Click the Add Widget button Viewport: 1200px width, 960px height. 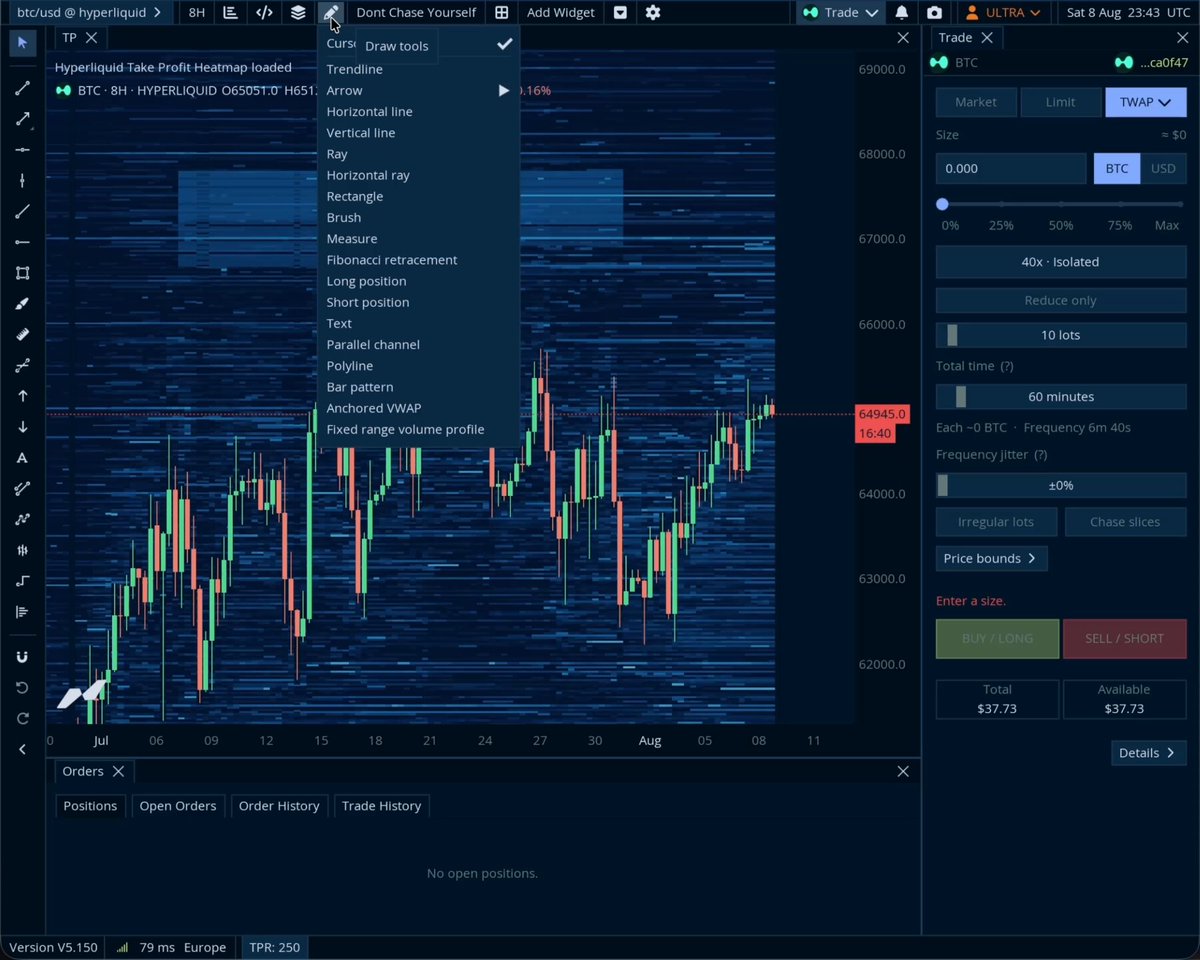(x=561, y=12)
